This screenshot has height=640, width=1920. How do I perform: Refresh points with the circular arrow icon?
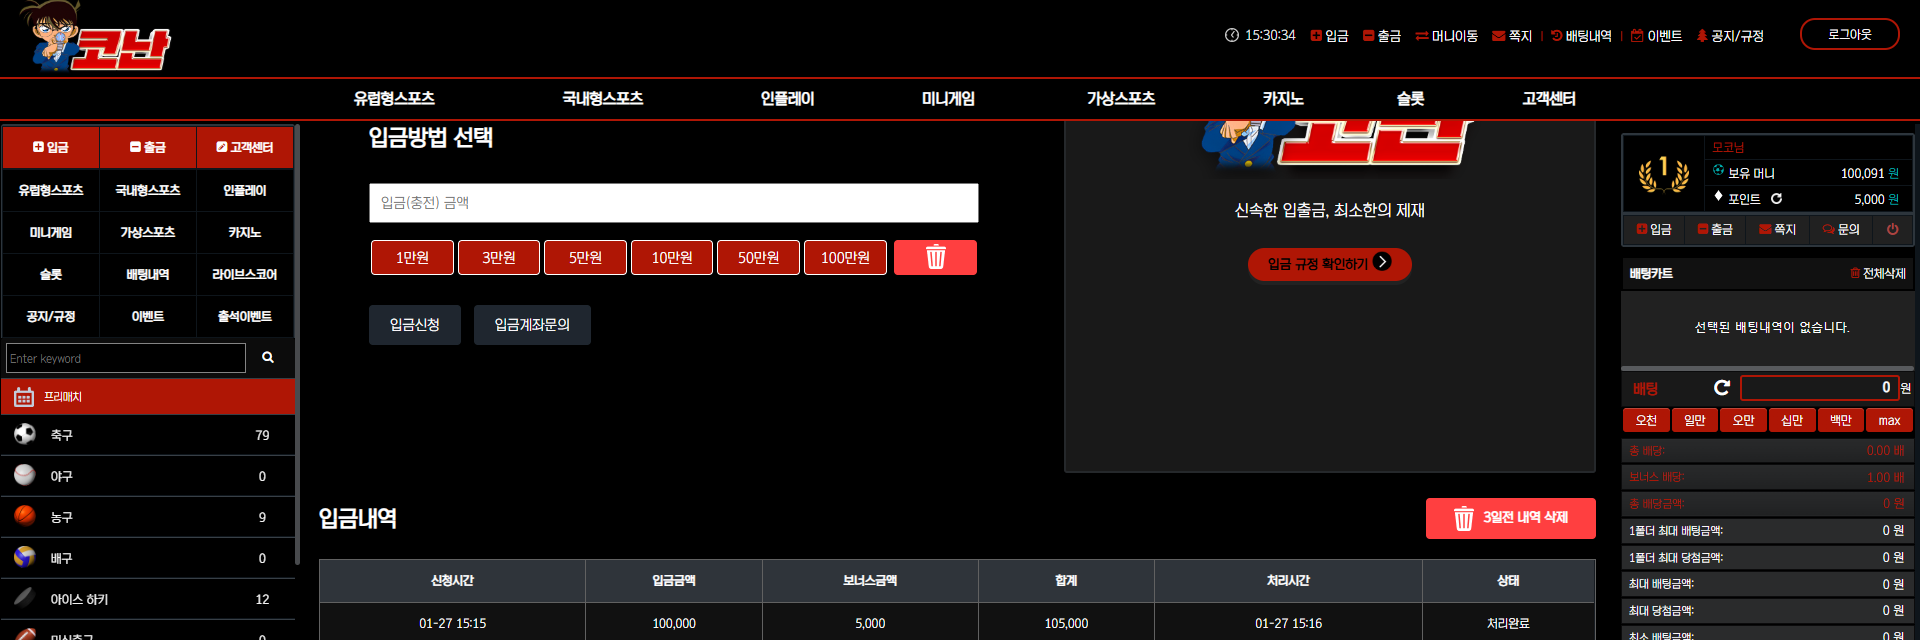pos(1776,199)
